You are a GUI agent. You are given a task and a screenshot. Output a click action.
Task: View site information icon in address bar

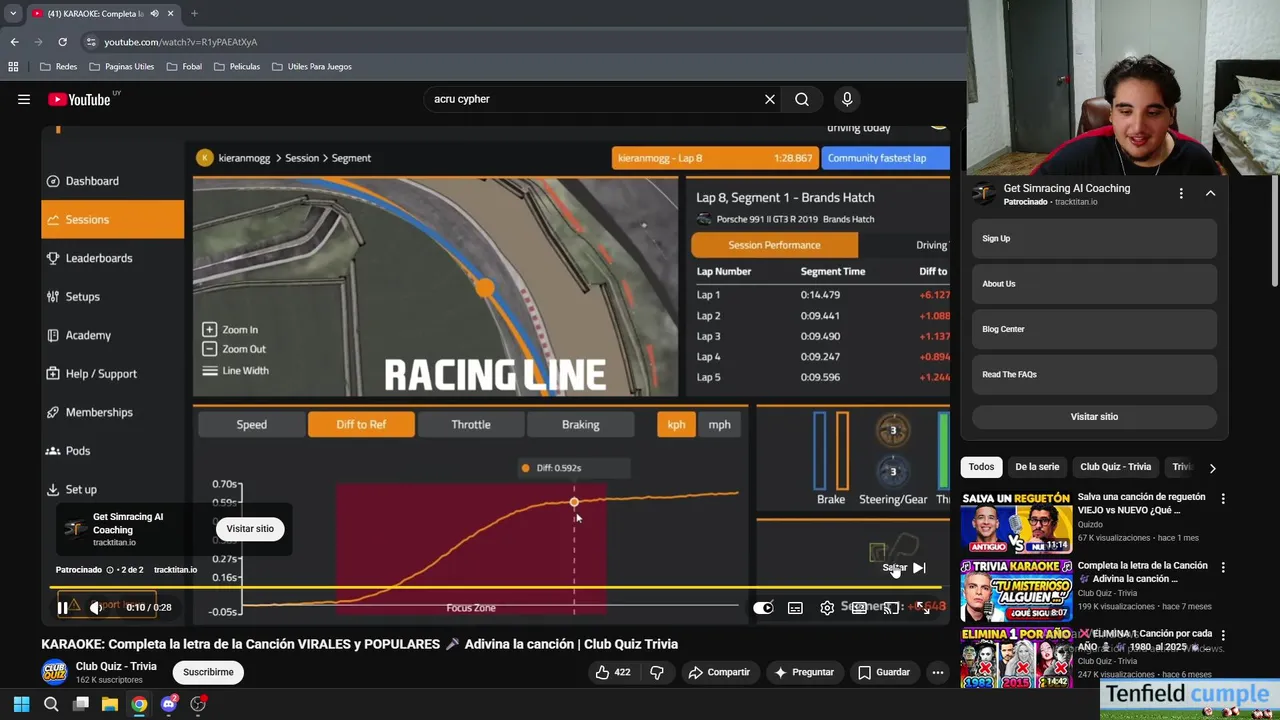pos(91,42)
